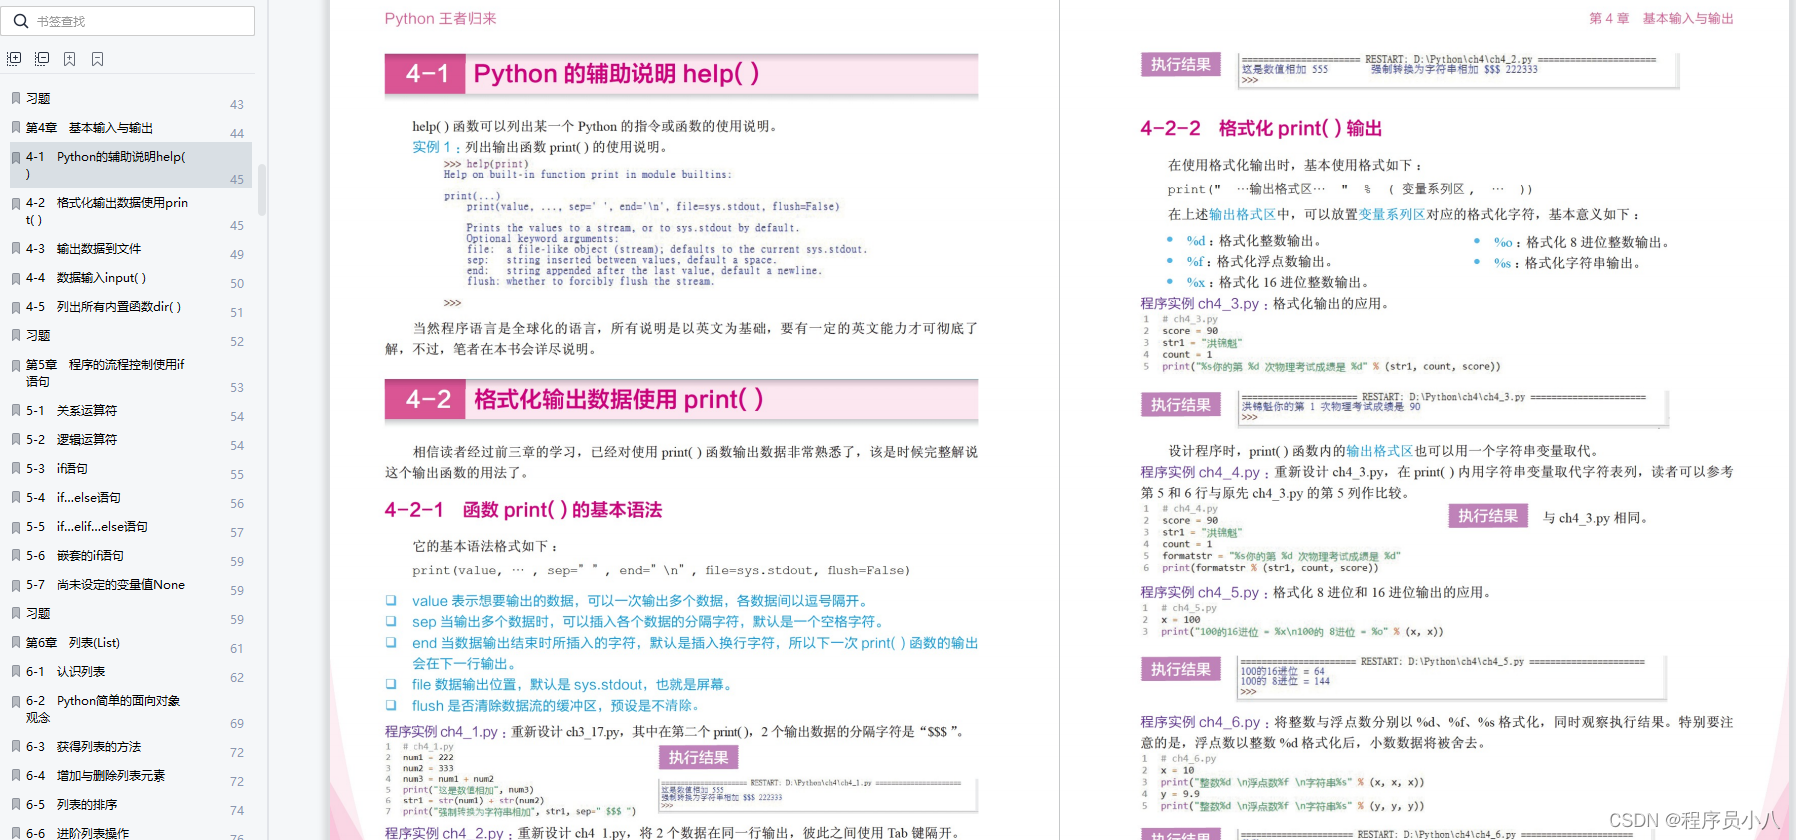The width and height of the screenshot is (1796, 840).
Task: Click the section heading 4-2 格式化输出数据使用 print()
Action: pyautogui.click(x=681, y=400)
